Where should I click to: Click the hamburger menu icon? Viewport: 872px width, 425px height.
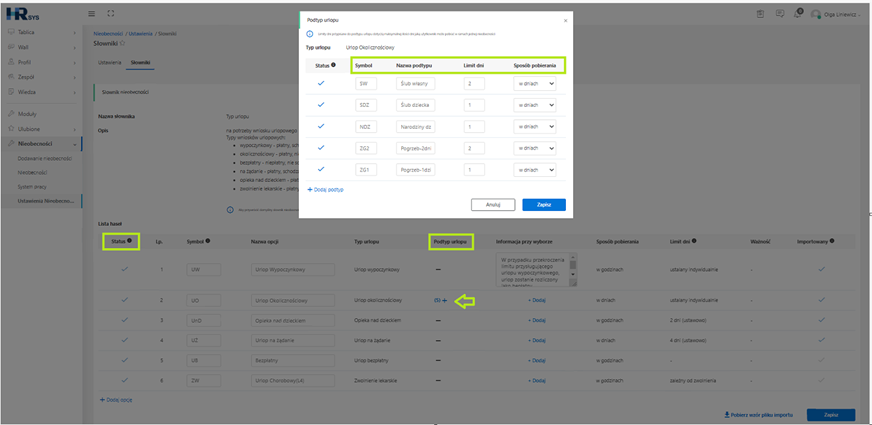pyautogui.click(x=92, y=13)
